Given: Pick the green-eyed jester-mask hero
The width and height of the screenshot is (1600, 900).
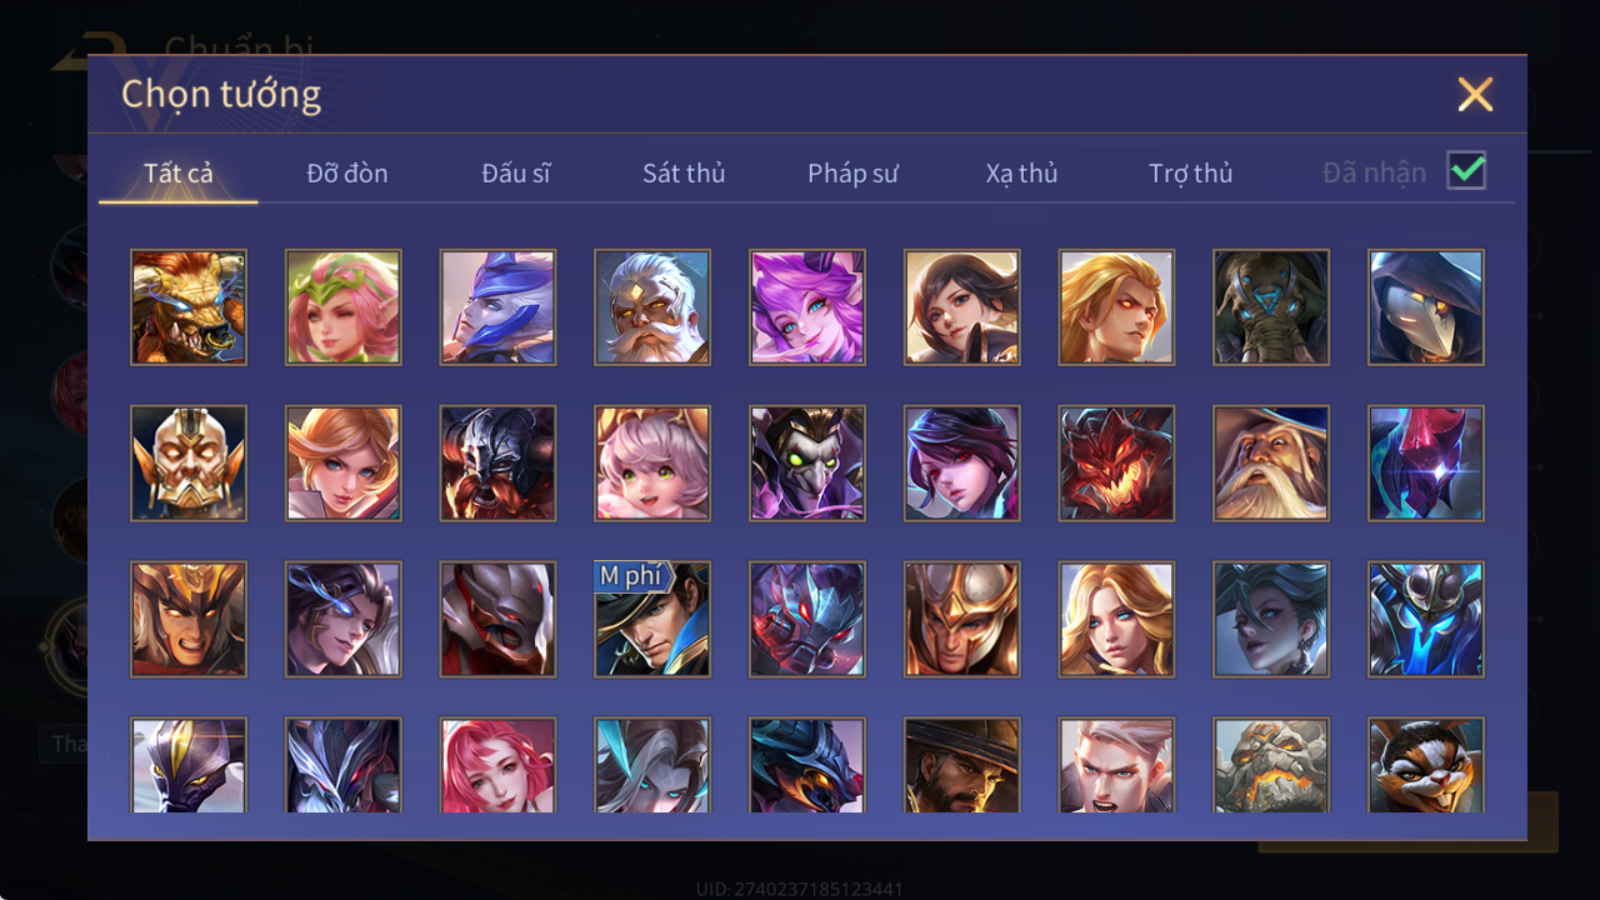Looking at the screenshot, I should coord(807,463).
